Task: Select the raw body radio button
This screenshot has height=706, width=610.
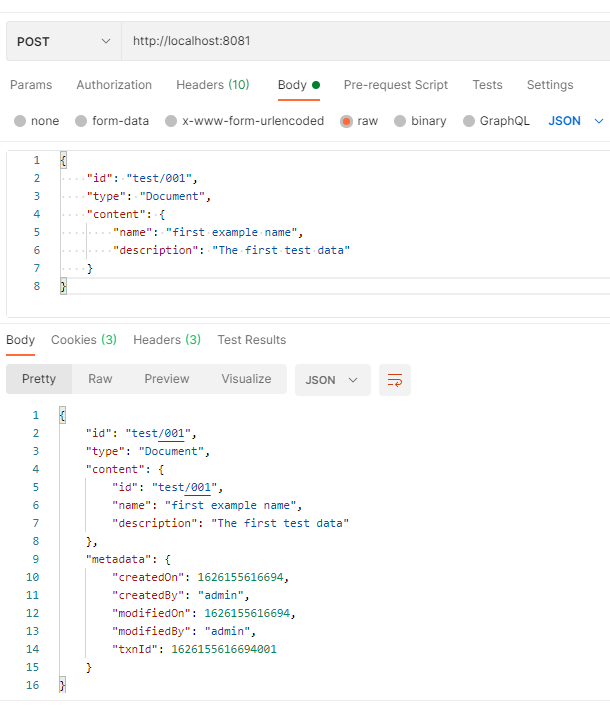Action: pos(346,121)
